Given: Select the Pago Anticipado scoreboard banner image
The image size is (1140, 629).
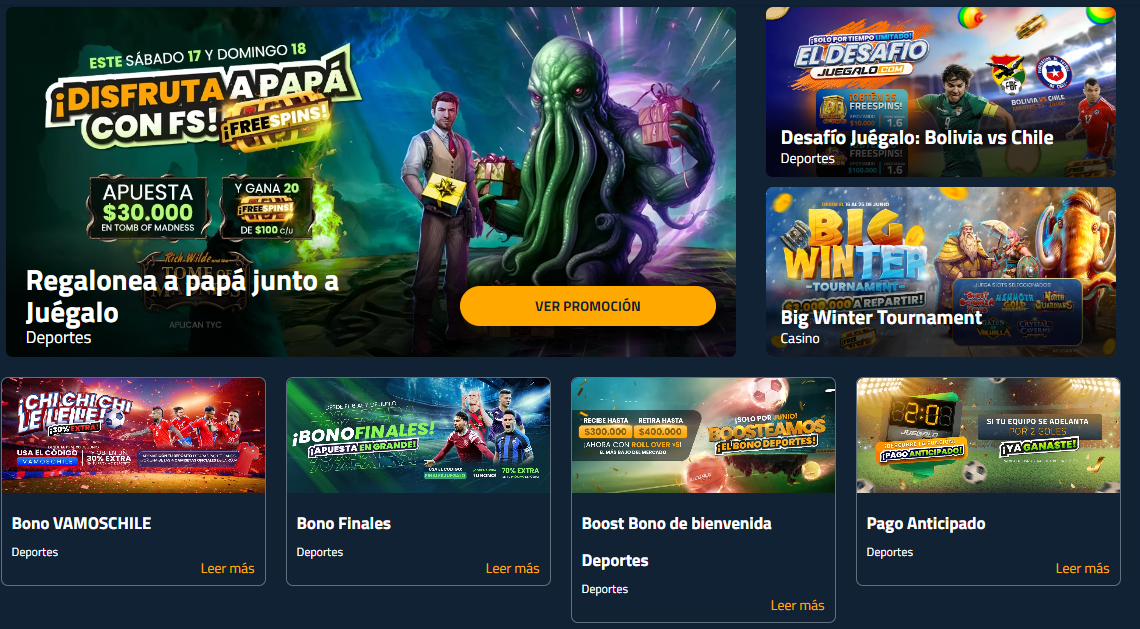Looking at the screenshot, I should [989, 436].
